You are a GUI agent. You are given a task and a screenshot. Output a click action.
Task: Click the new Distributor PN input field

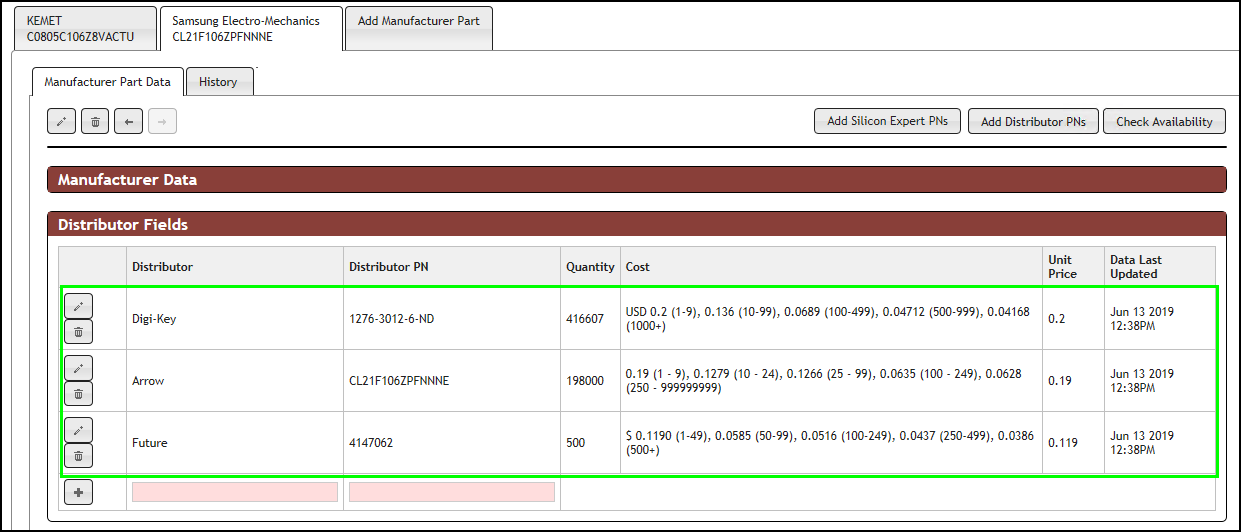[x=451, y=492]
